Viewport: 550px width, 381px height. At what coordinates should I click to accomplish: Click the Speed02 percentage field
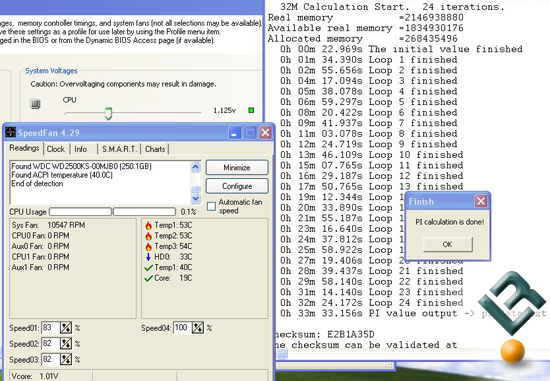click(50, 343)
